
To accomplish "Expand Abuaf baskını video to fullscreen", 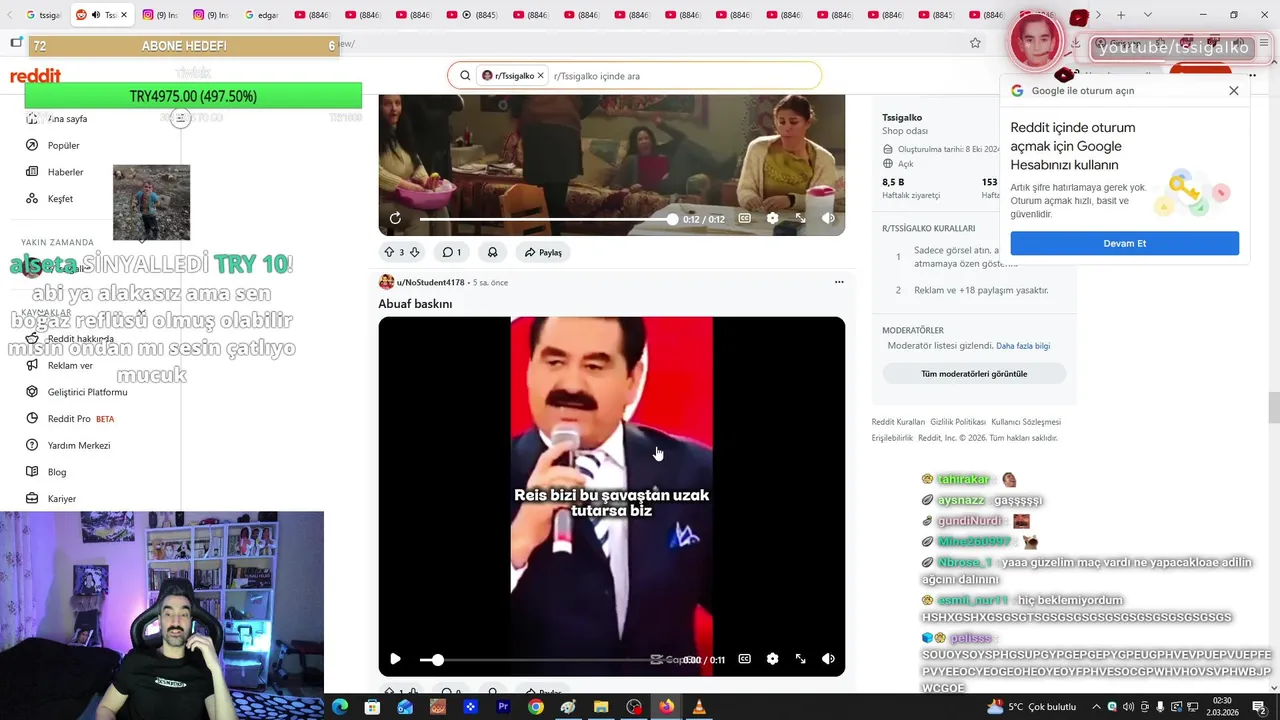I will 800,659.
